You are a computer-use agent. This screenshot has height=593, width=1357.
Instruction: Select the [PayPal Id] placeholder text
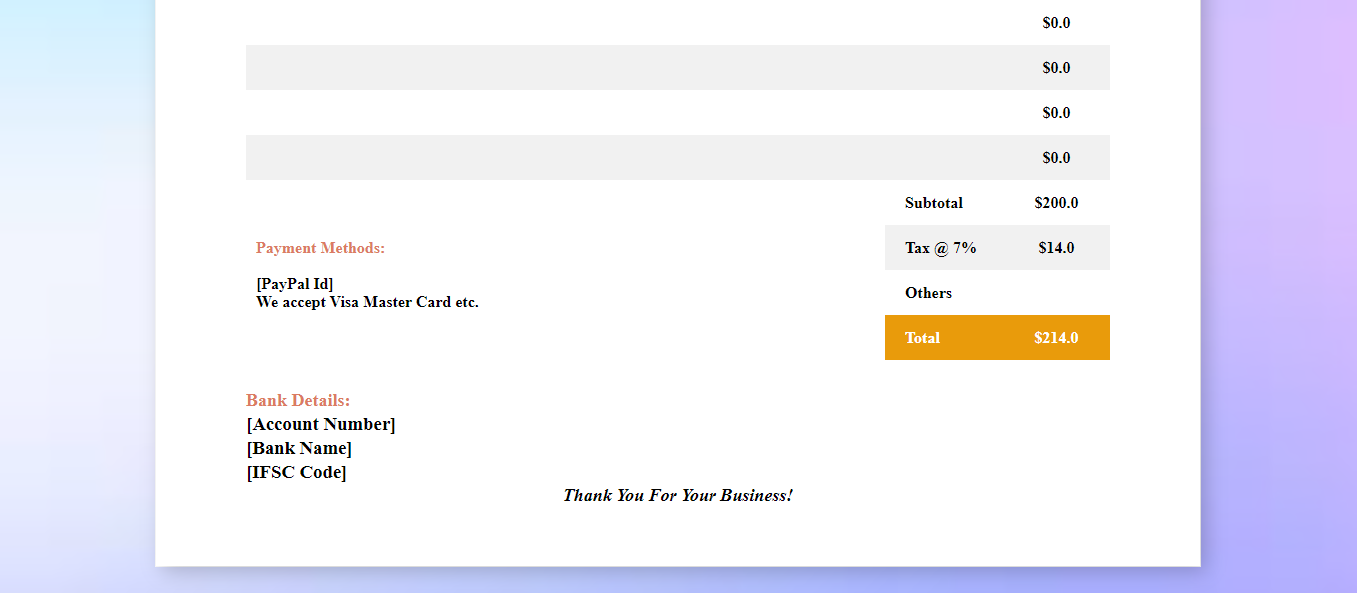pos(296,283)
